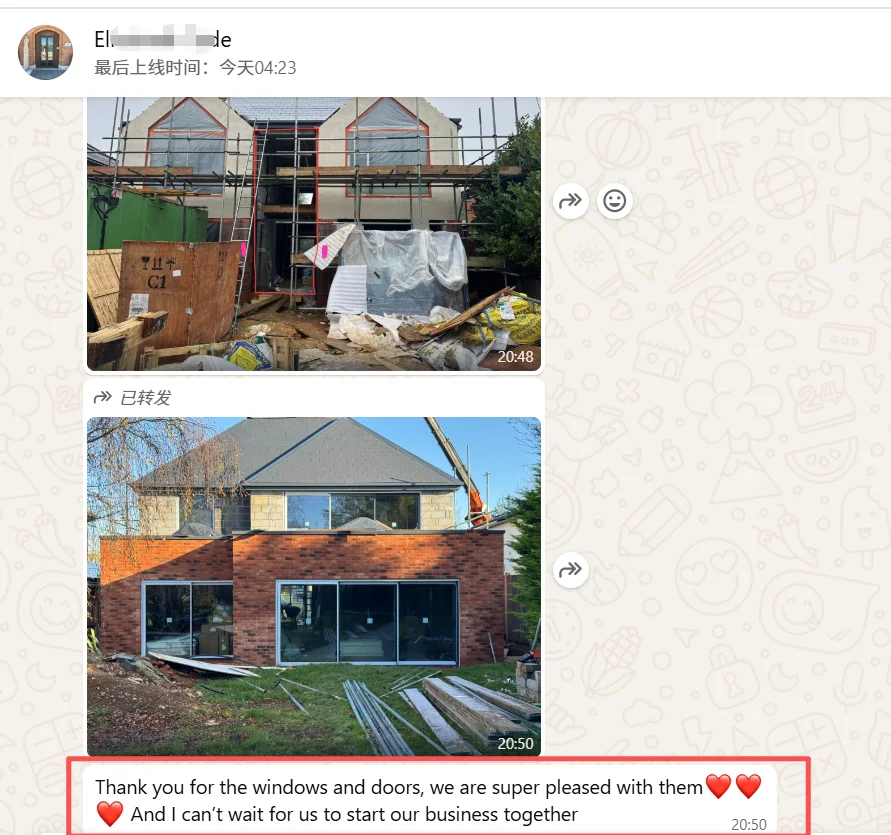Click the small arrow beside 已转发 label
Viewport: 891px width, 835px height.
pos(102,397)
